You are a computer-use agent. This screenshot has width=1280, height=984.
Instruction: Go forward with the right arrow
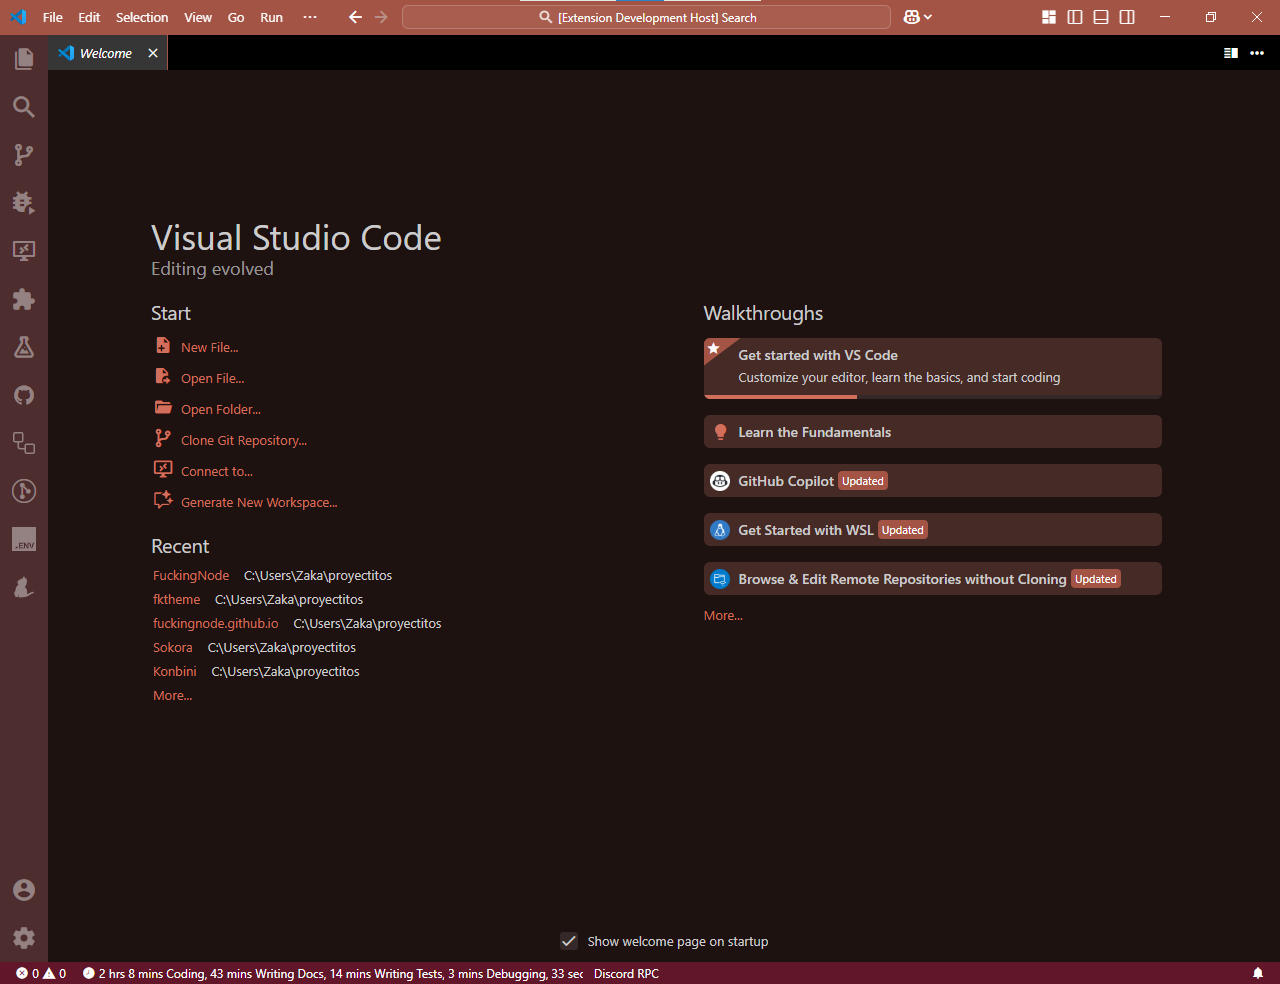click(x=381, y=17)
